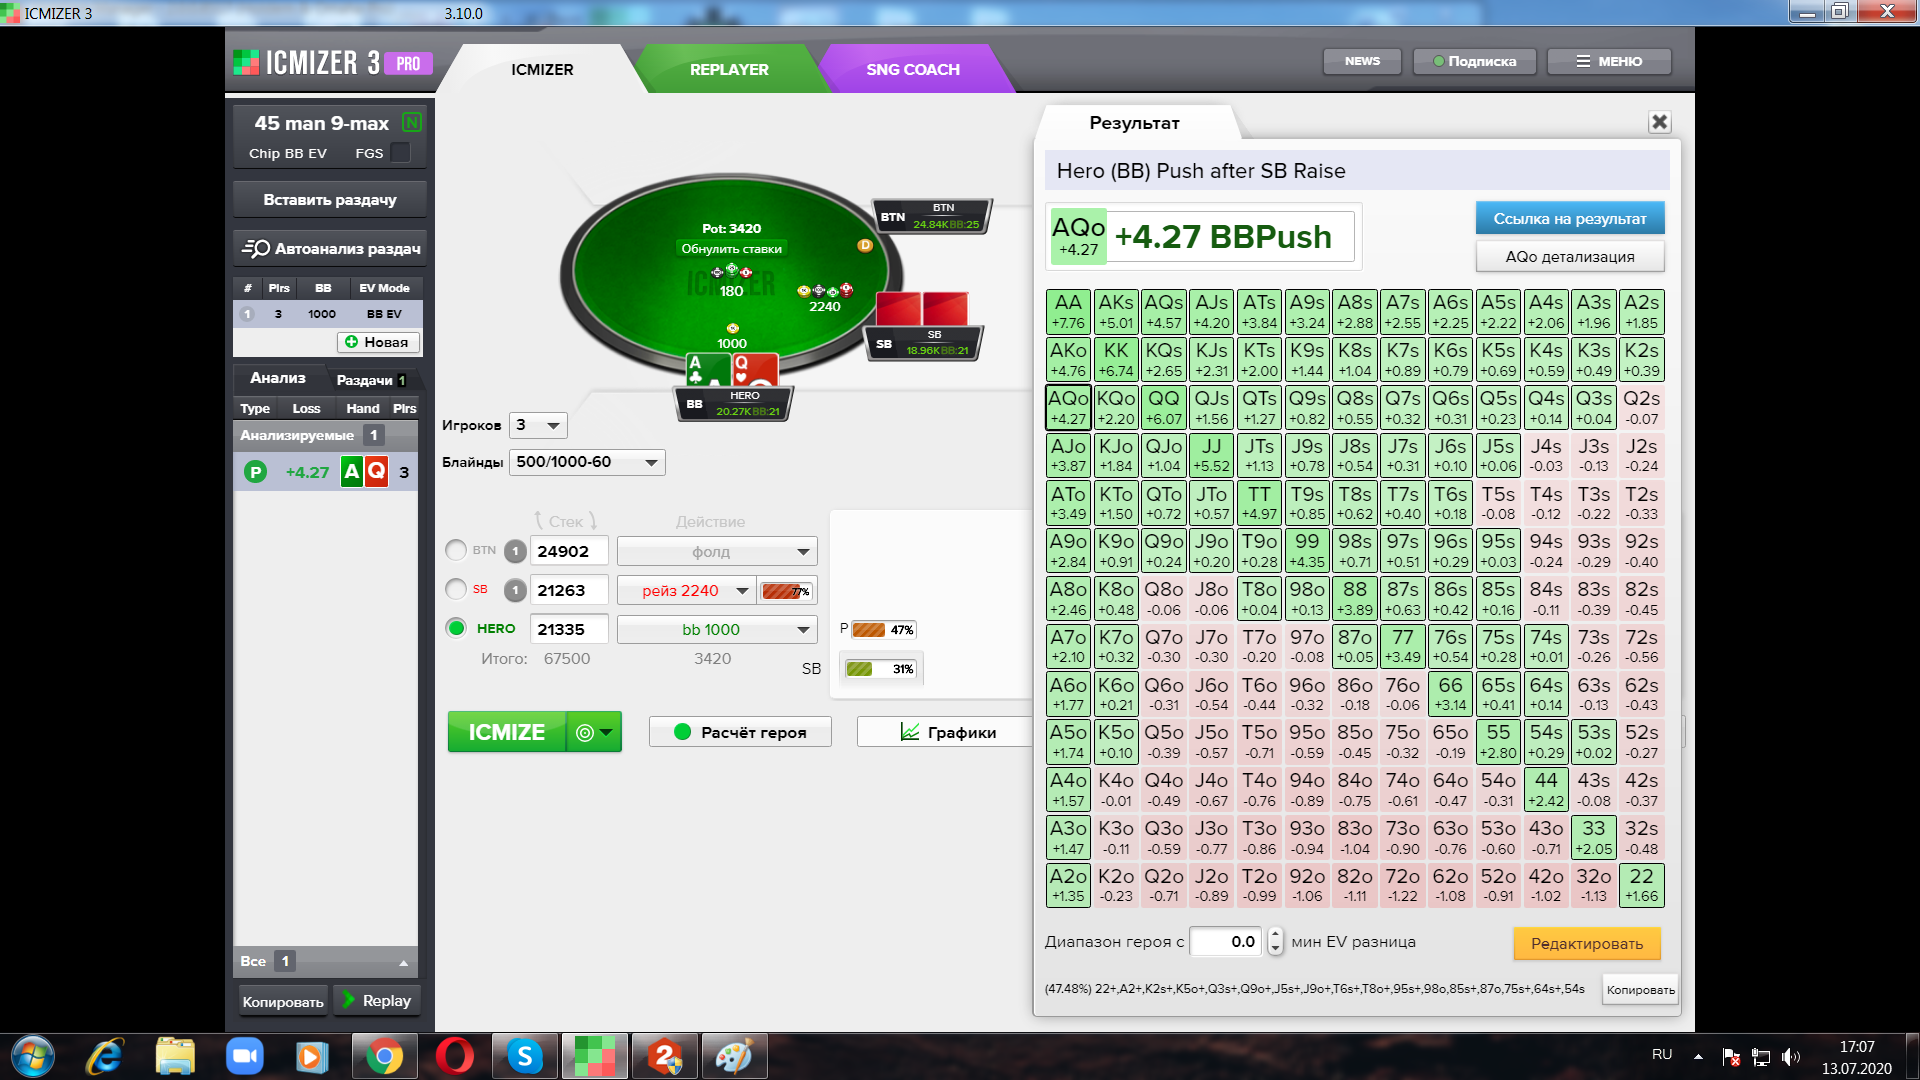This screenshot has width=1920, height=1080.
Task: Switch to the REPLAYER tab
Action: coord(729,69)
